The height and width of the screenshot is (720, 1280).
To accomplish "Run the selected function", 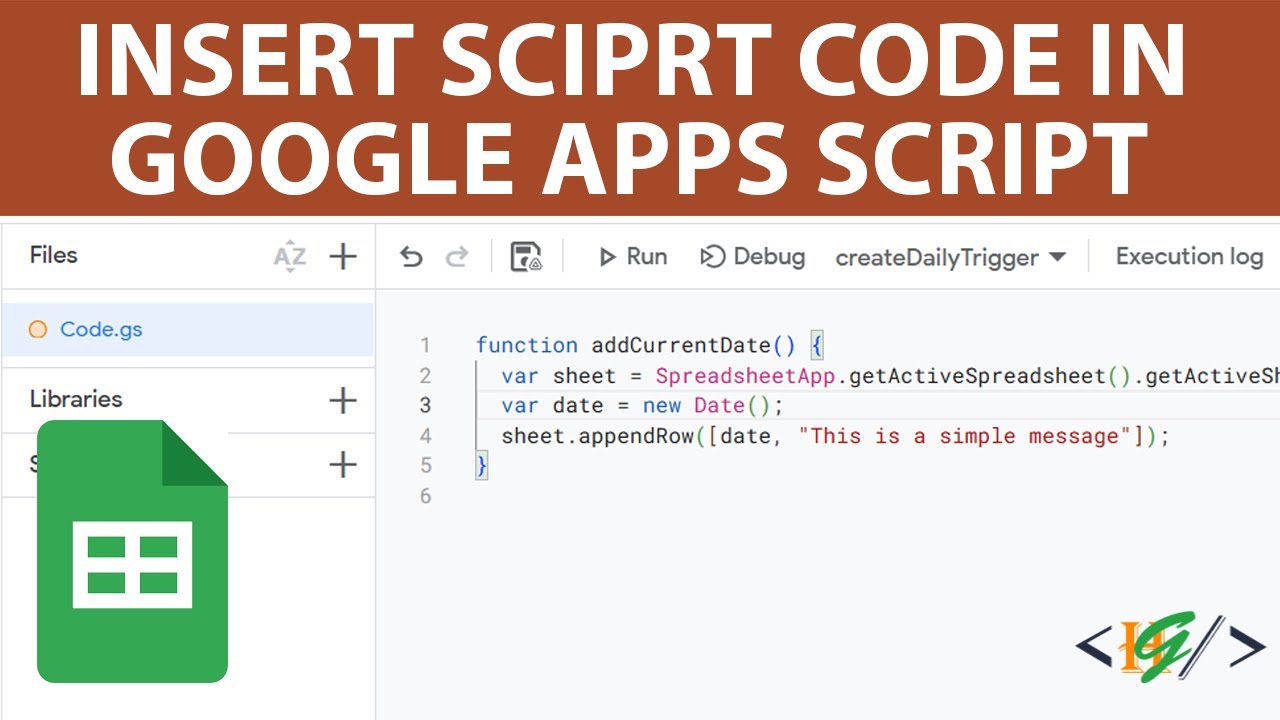I will click(x=632, y=257).
